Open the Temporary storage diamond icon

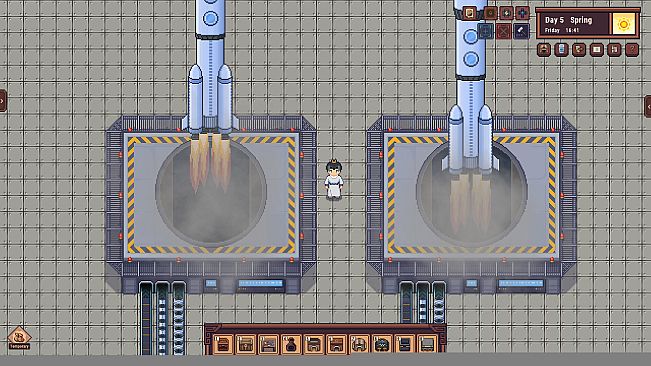point(19,338)
